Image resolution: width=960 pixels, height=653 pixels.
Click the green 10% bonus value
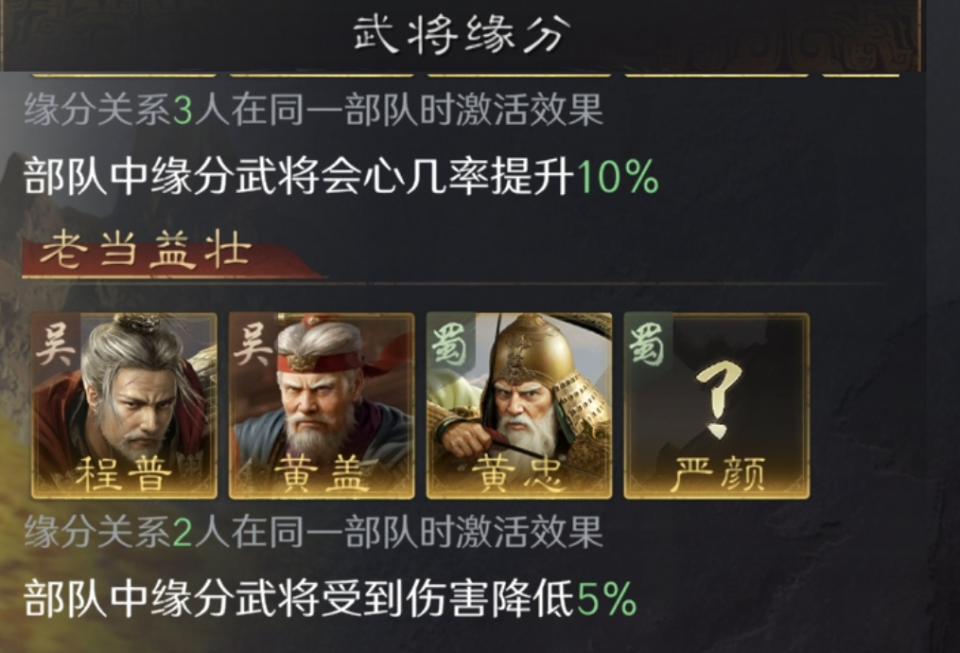pos(618,177)
